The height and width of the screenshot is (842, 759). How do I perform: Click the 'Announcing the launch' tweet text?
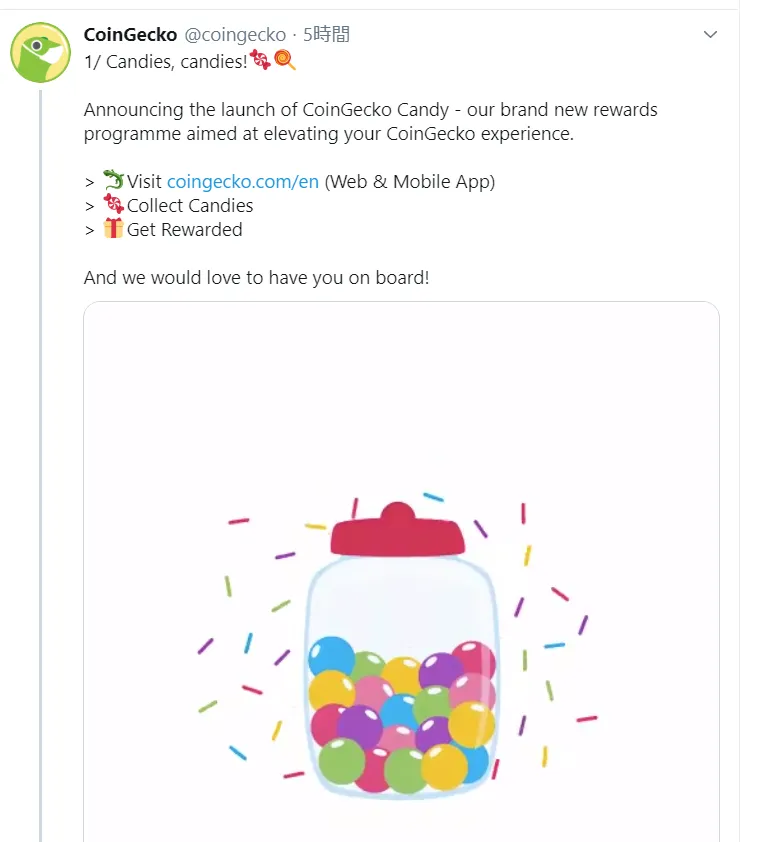[371, 121]
